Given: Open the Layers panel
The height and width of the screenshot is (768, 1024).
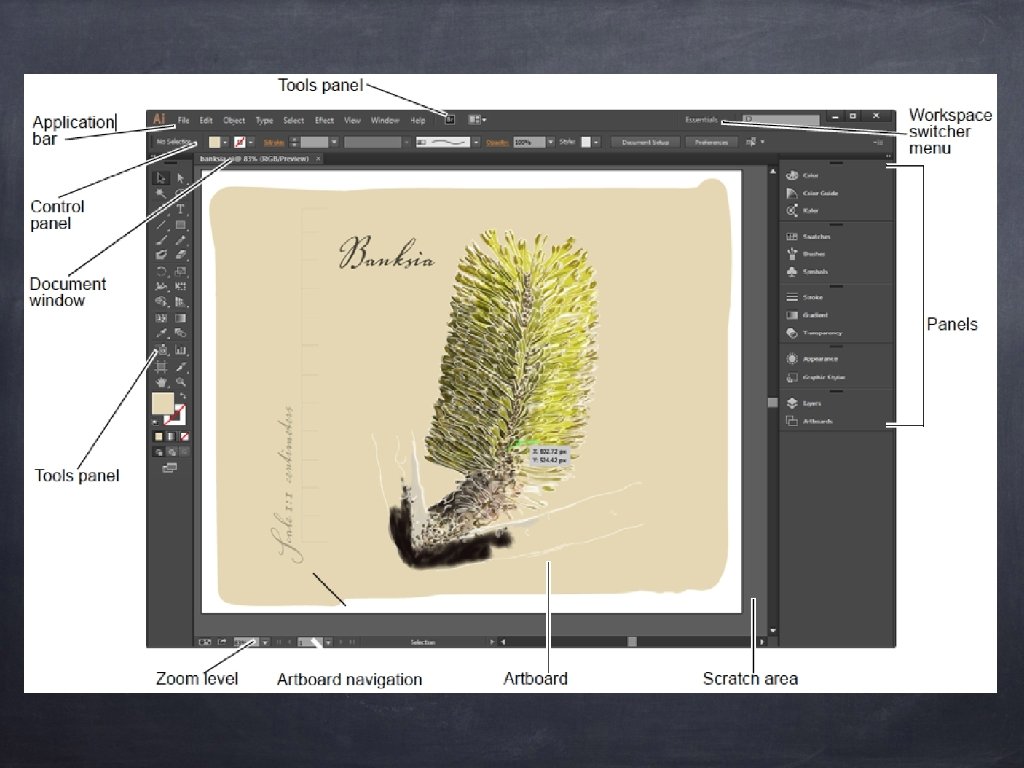Looking at the screenshot, I should (x=812, y=402).
